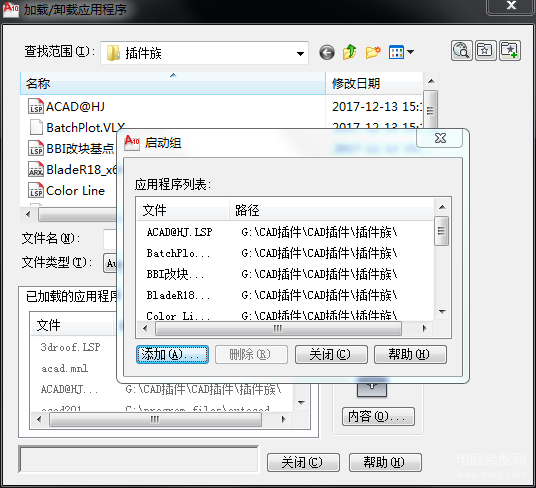This screenshot has width=536, height=488.
Task: Click the file list horizontal scrollbar left arrow
Action: coord(28,215)
